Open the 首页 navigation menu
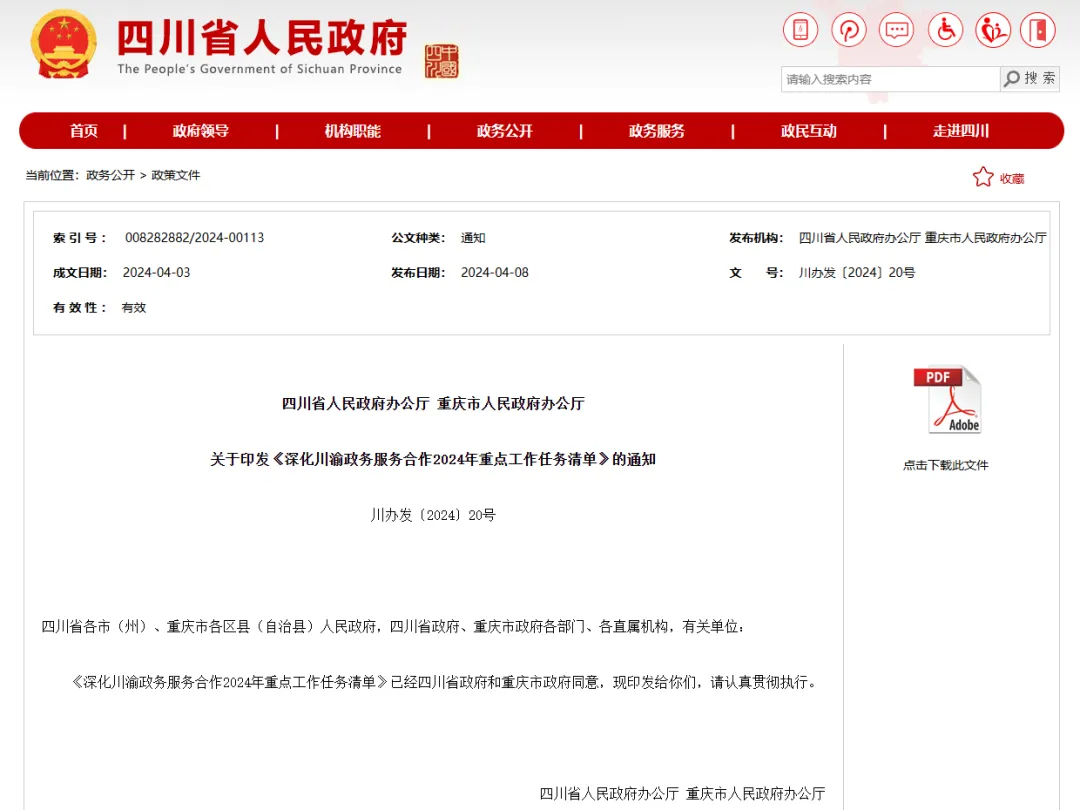 84,131
